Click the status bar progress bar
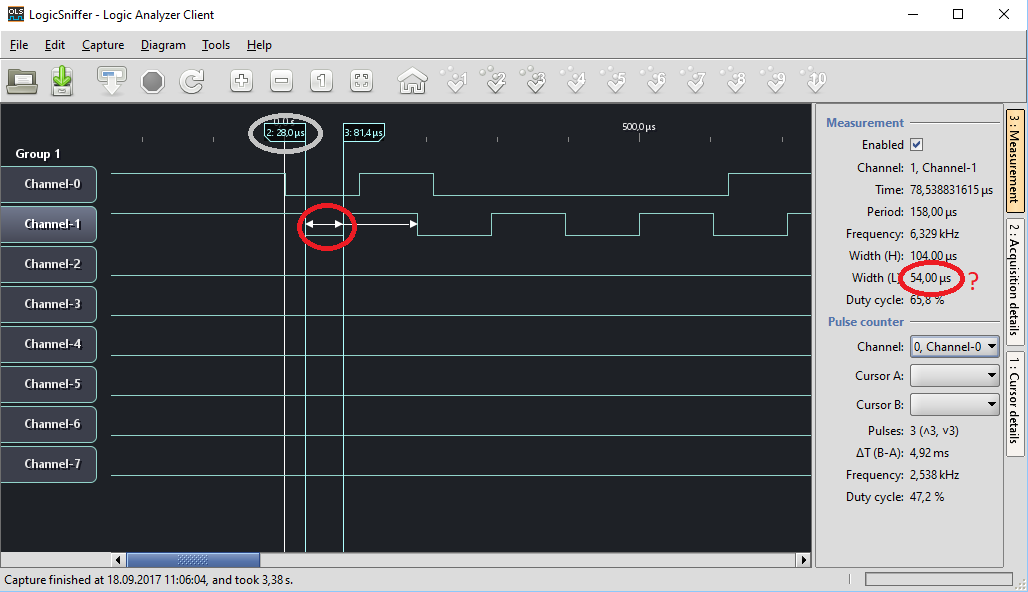 tap(939, 580)
